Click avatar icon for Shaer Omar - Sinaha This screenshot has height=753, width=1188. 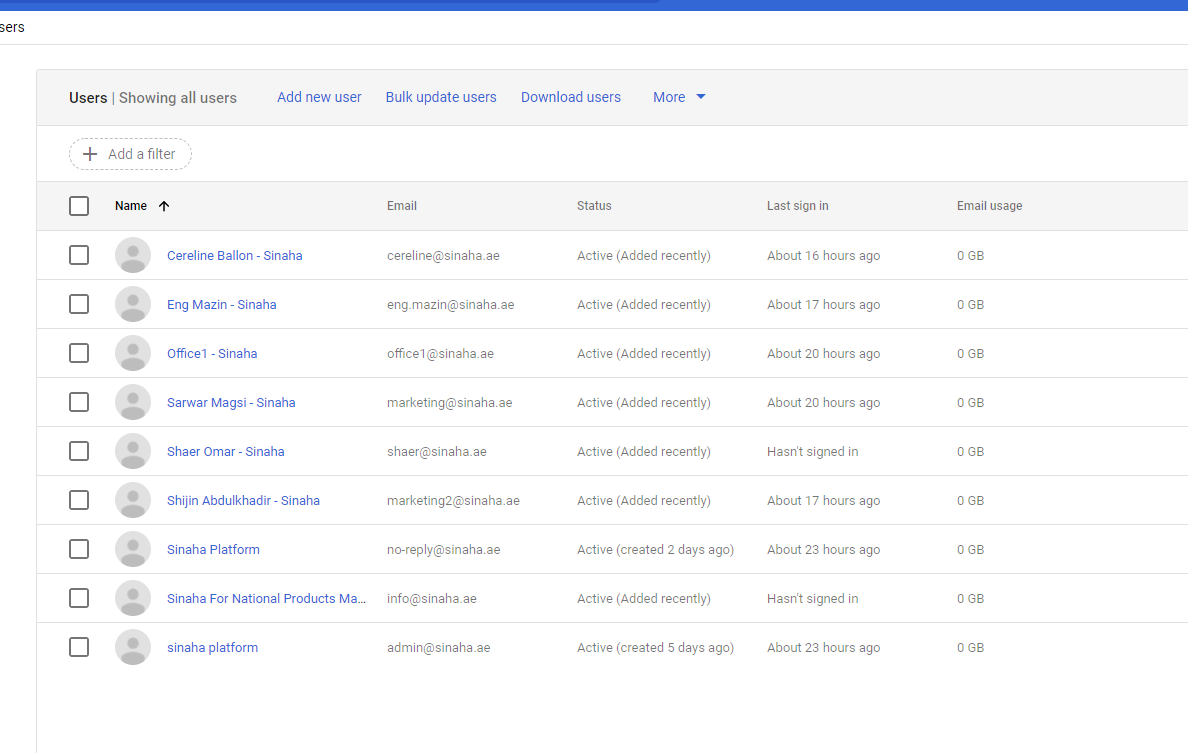pos(133,451)
